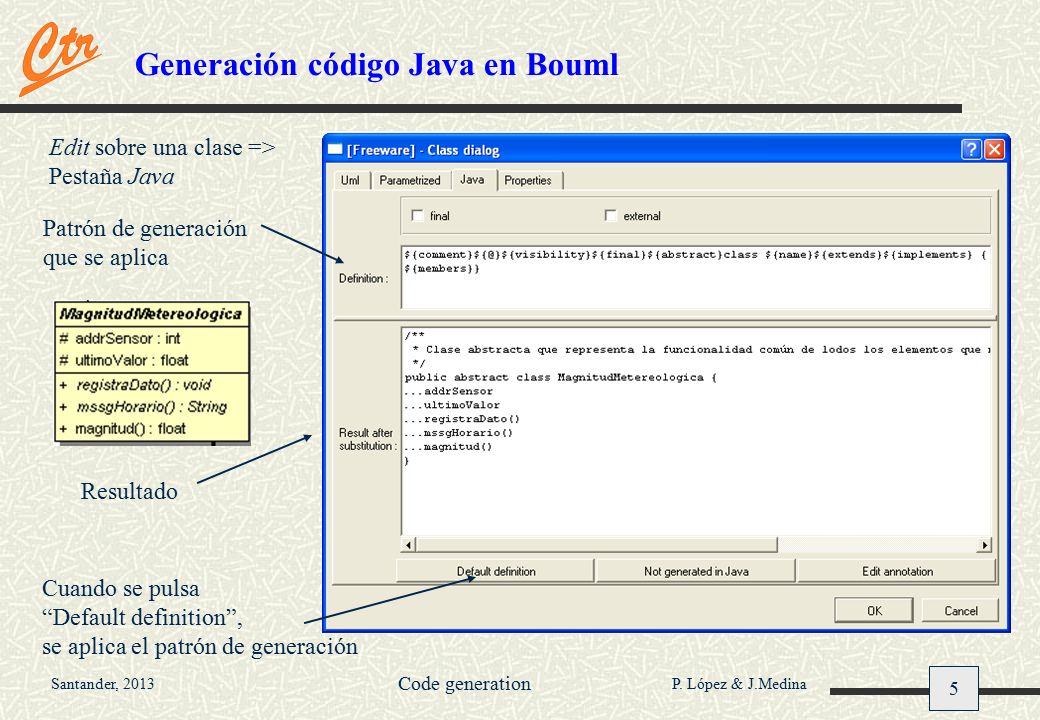The width and height of the screenshot is (1040, 720).
Task: Close the Class dialog with the X
Action: pos(994,149)
